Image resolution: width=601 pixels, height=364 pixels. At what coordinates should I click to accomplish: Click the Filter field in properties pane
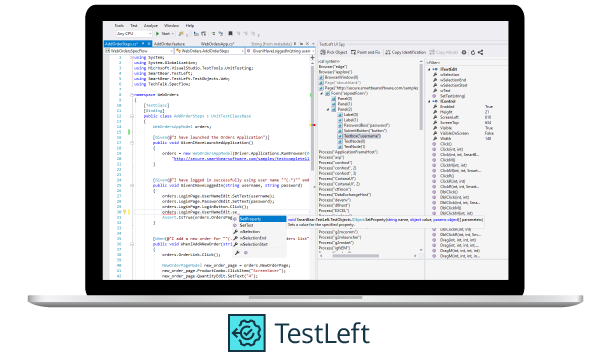click(x=466, y=62)
